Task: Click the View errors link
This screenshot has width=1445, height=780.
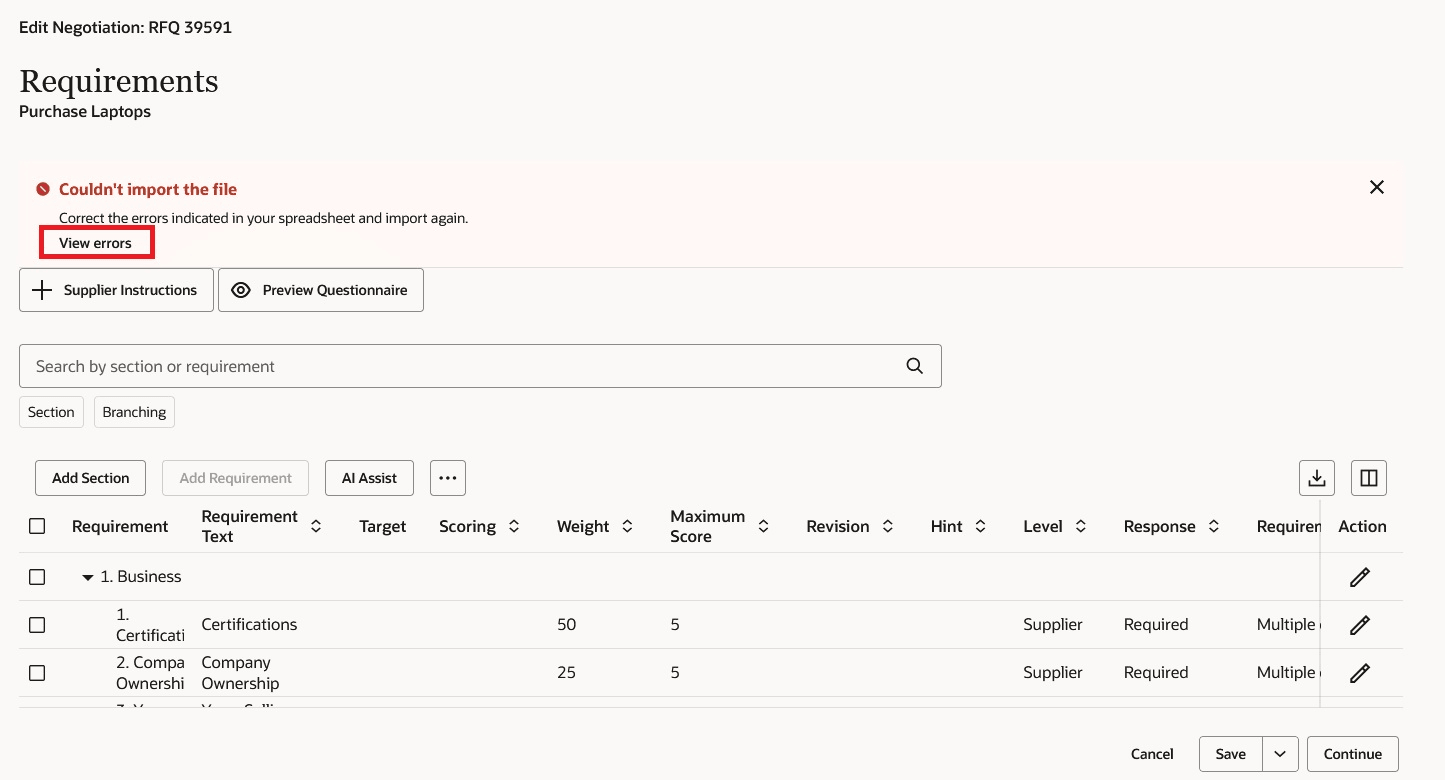Action: (x=95, y=243)
